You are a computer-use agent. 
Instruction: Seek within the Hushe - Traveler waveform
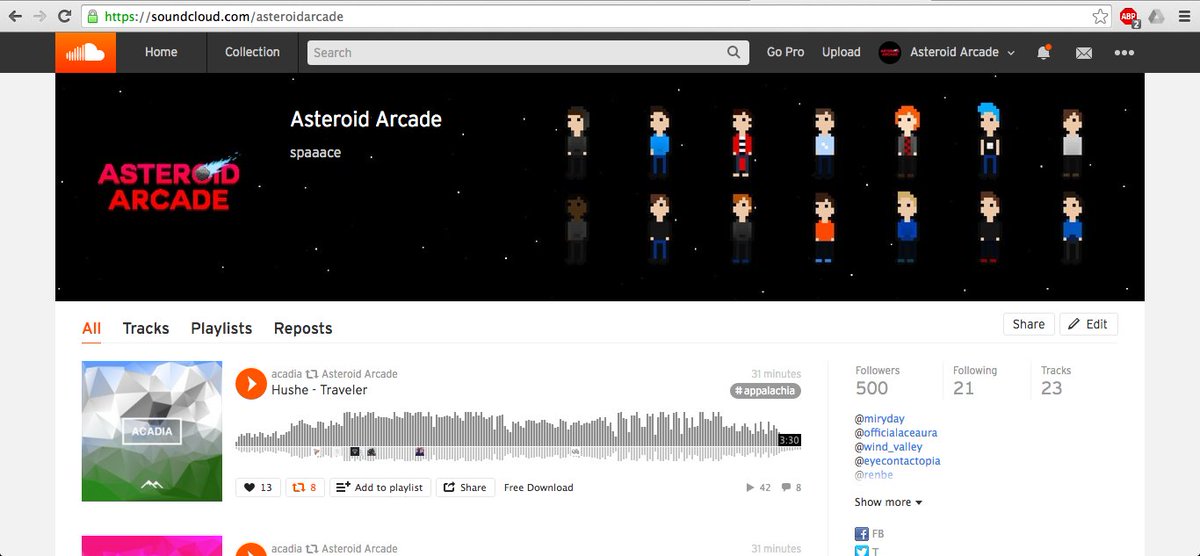[517, 436]
